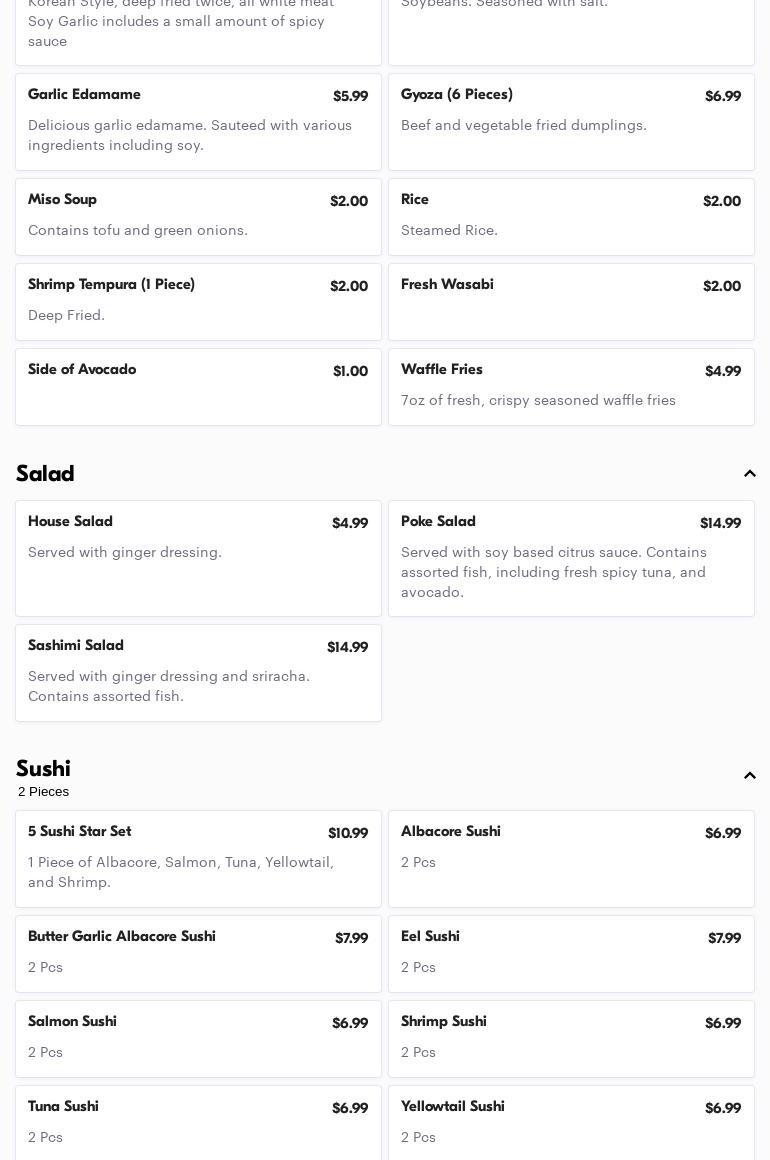The width and height of the screenshot is (770, 1160).
Task: Collapse the Sushi section chevron
Action: click(x=749, y=776)
